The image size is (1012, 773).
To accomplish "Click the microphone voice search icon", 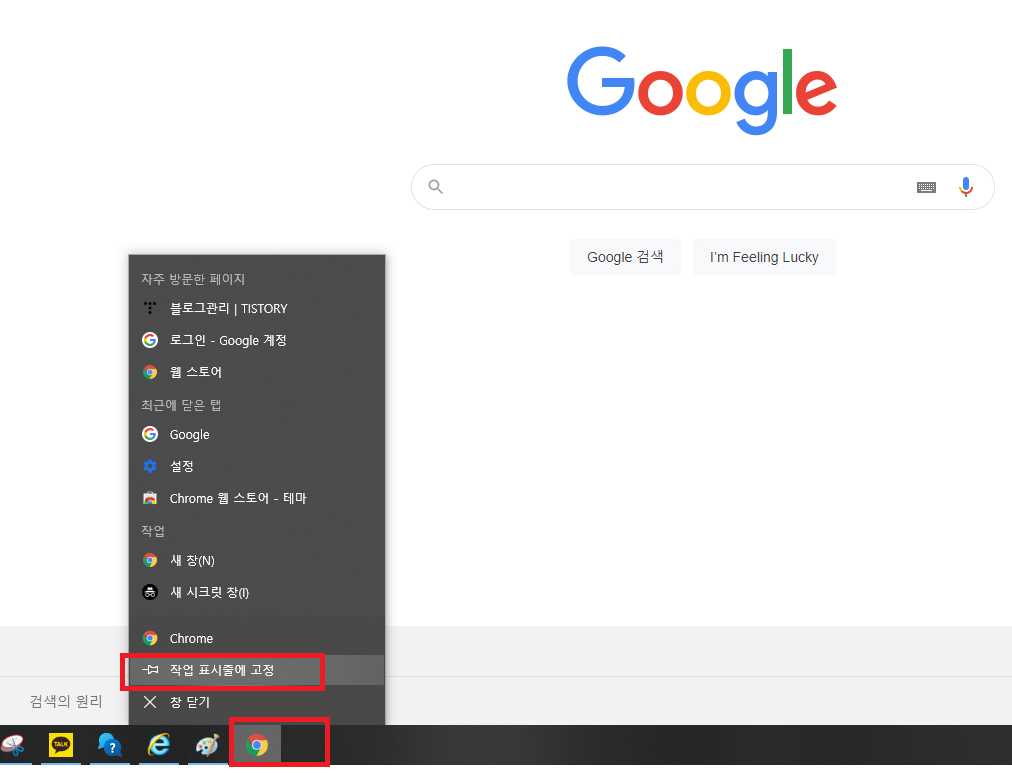I will [x=966, y=187].
